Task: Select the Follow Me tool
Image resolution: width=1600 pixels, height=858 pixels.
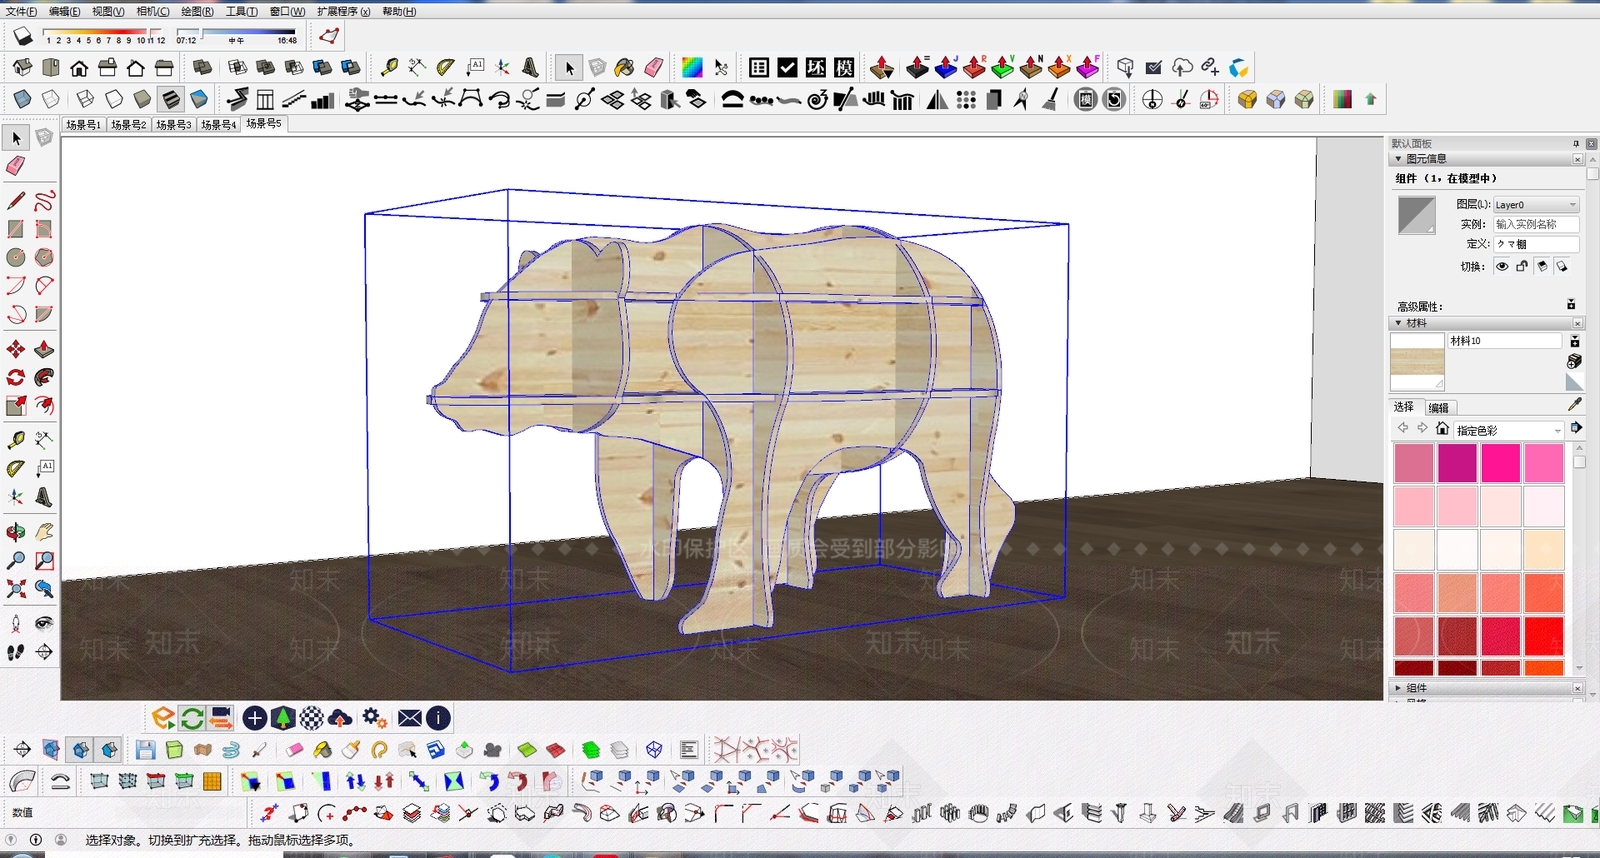Action: (44, 377)
